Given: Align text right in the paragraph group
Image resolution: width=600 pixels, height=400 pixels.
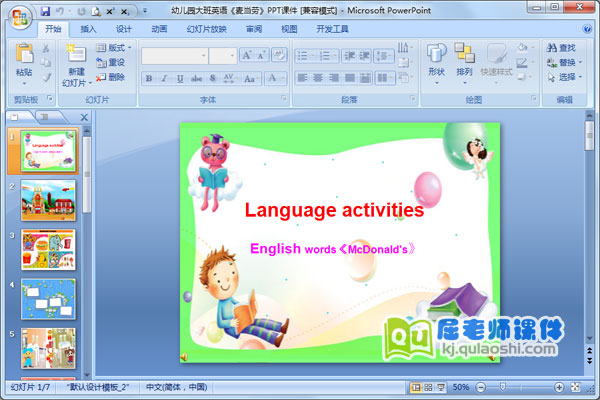Looking at the screenshot, I should [x=334, y=78].
